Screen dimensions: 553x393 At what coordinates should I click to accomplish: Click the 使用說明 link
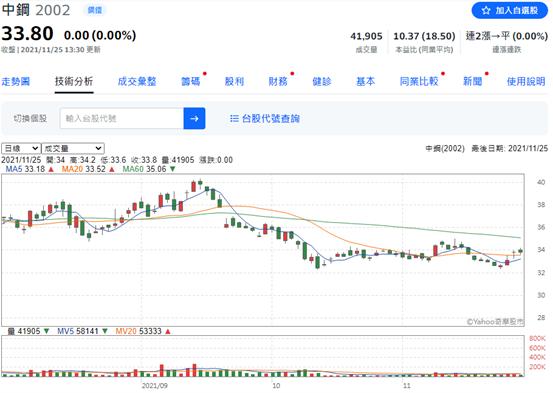click(x=526, y=81)
